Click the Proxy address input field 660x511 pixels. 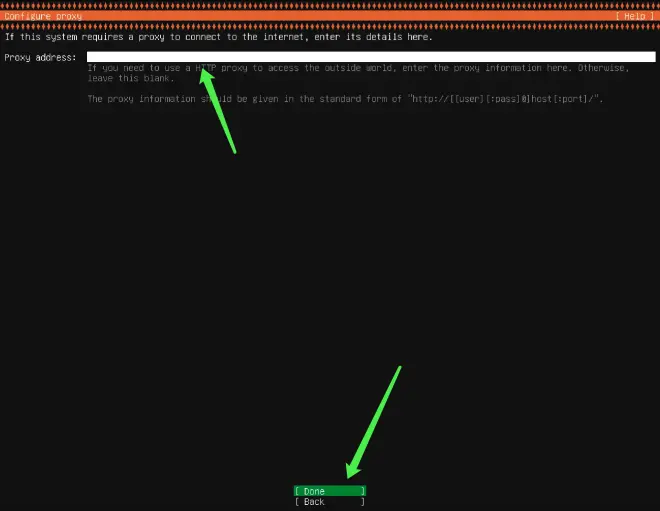coord(371,57)
